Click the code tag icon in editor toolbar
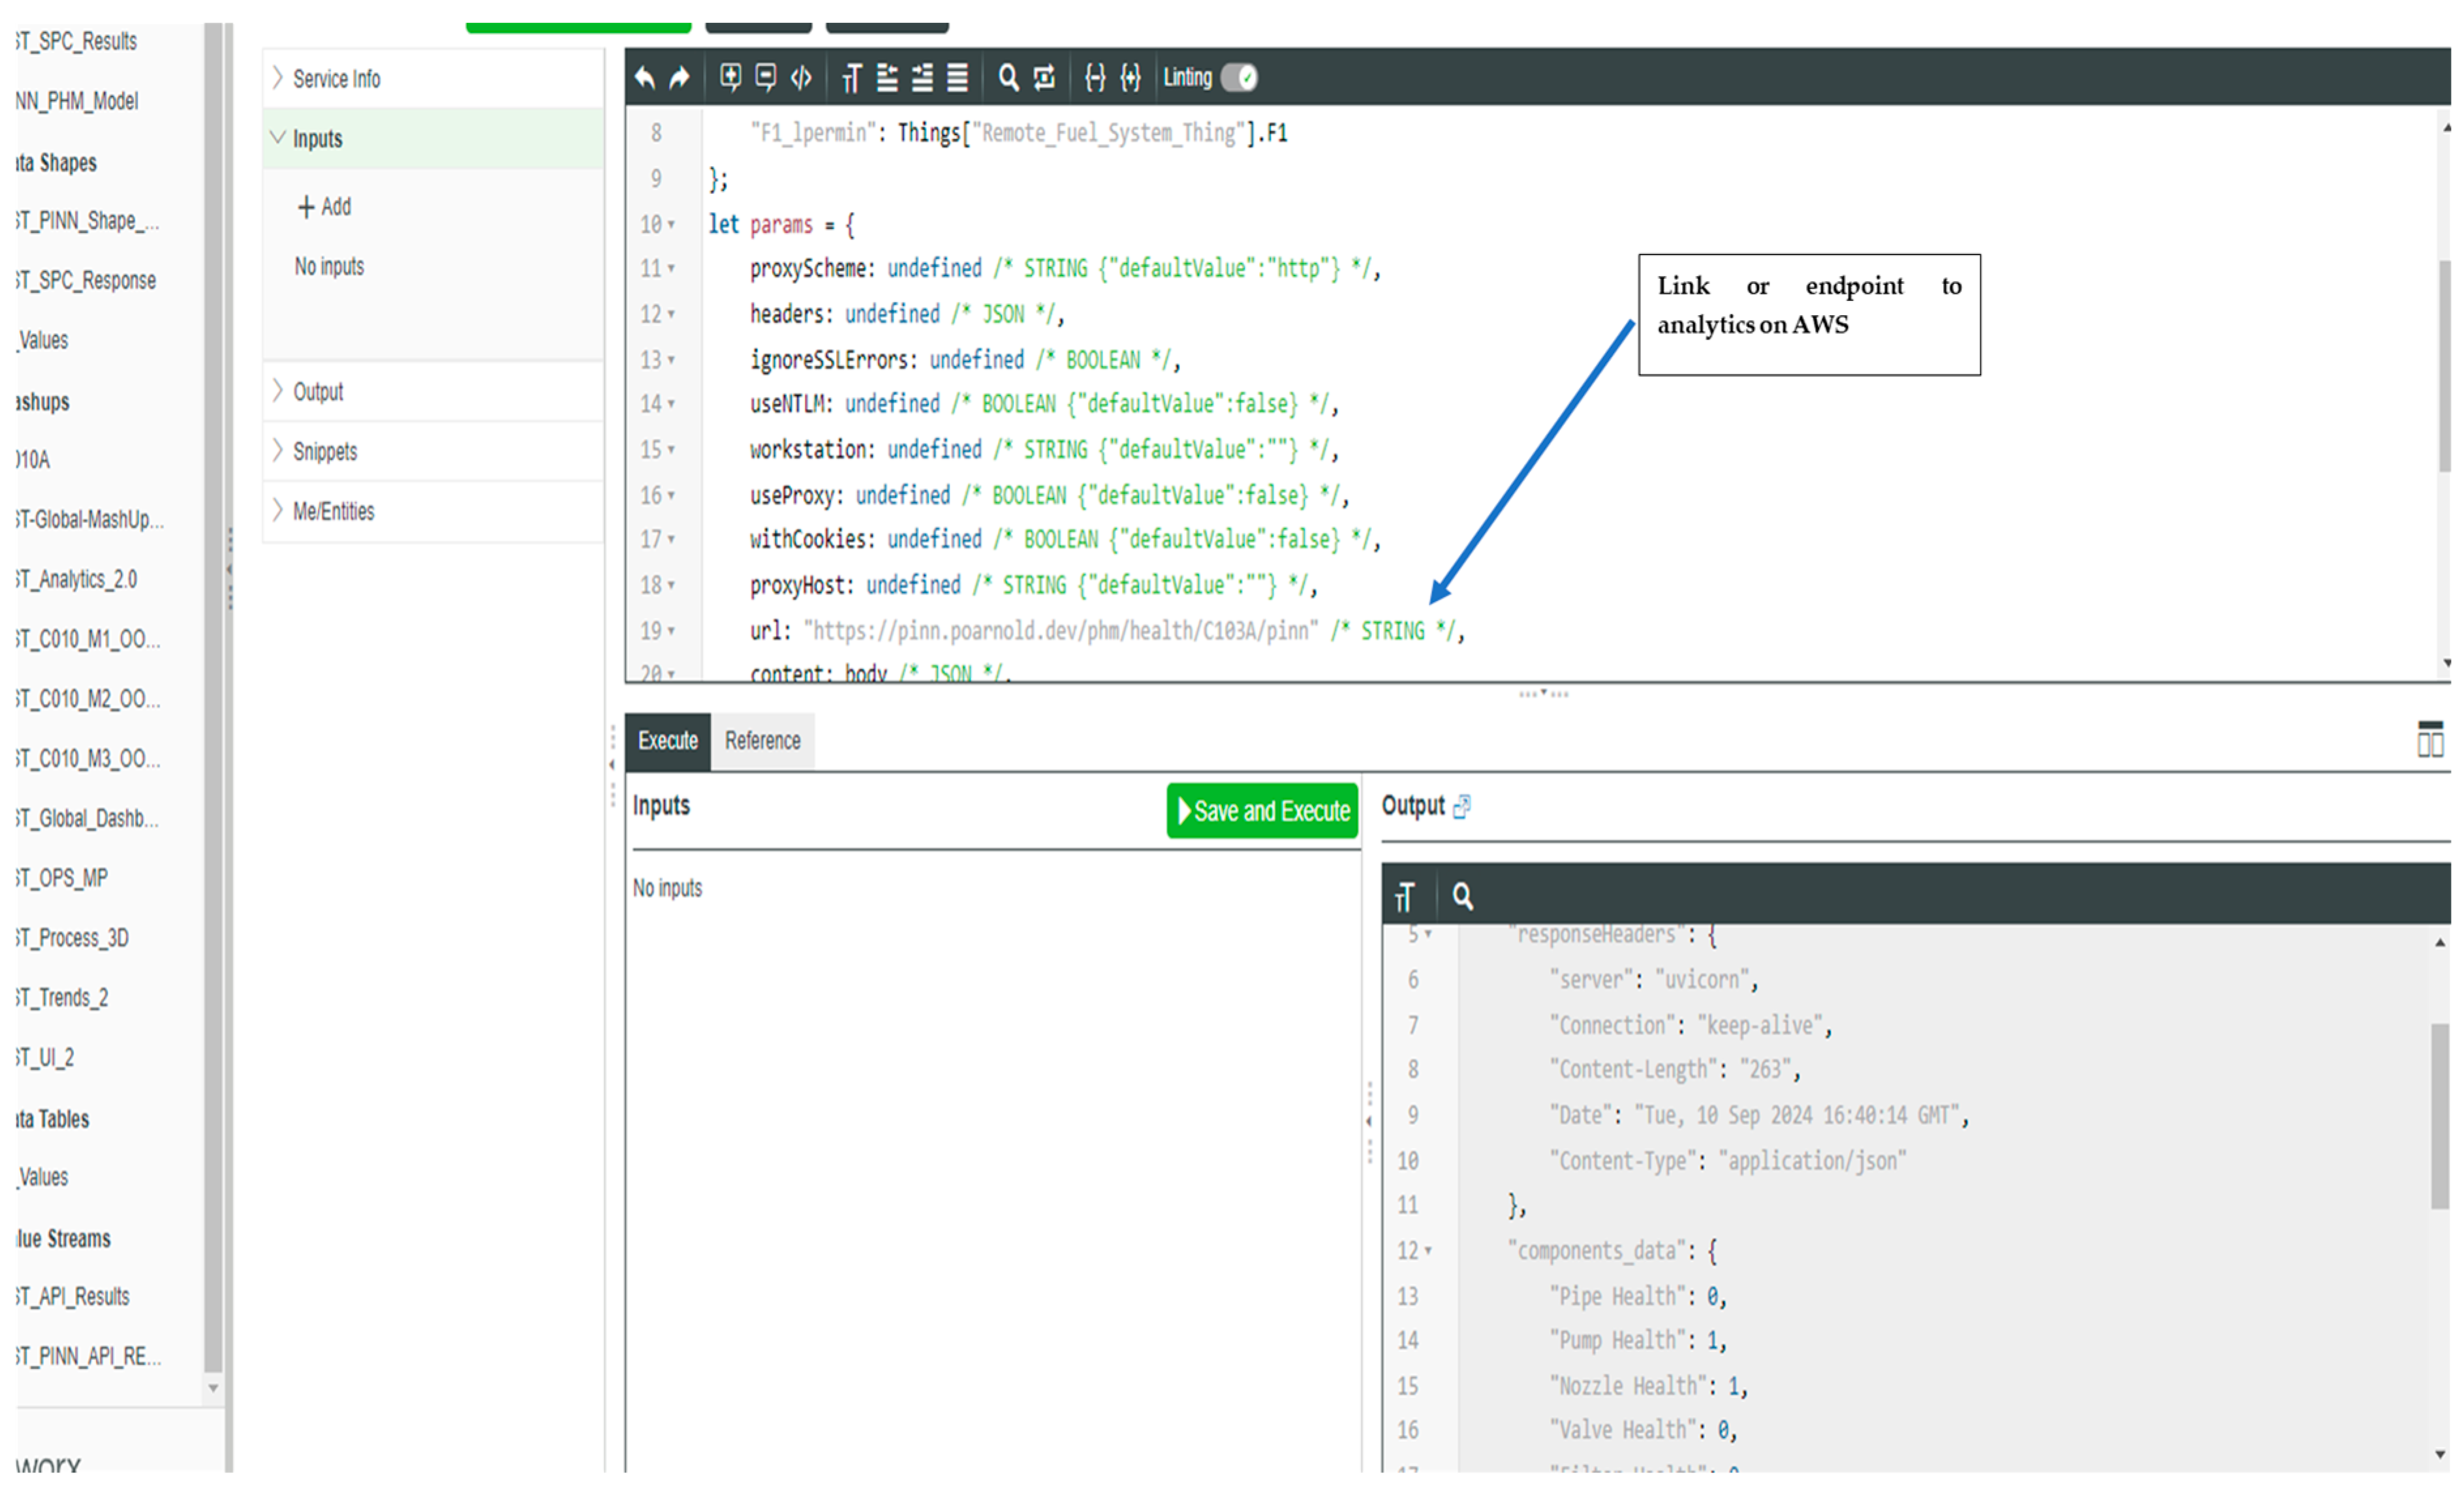Image resolution: width=2464 pixels, height=1491 pixels. (801, 77)
